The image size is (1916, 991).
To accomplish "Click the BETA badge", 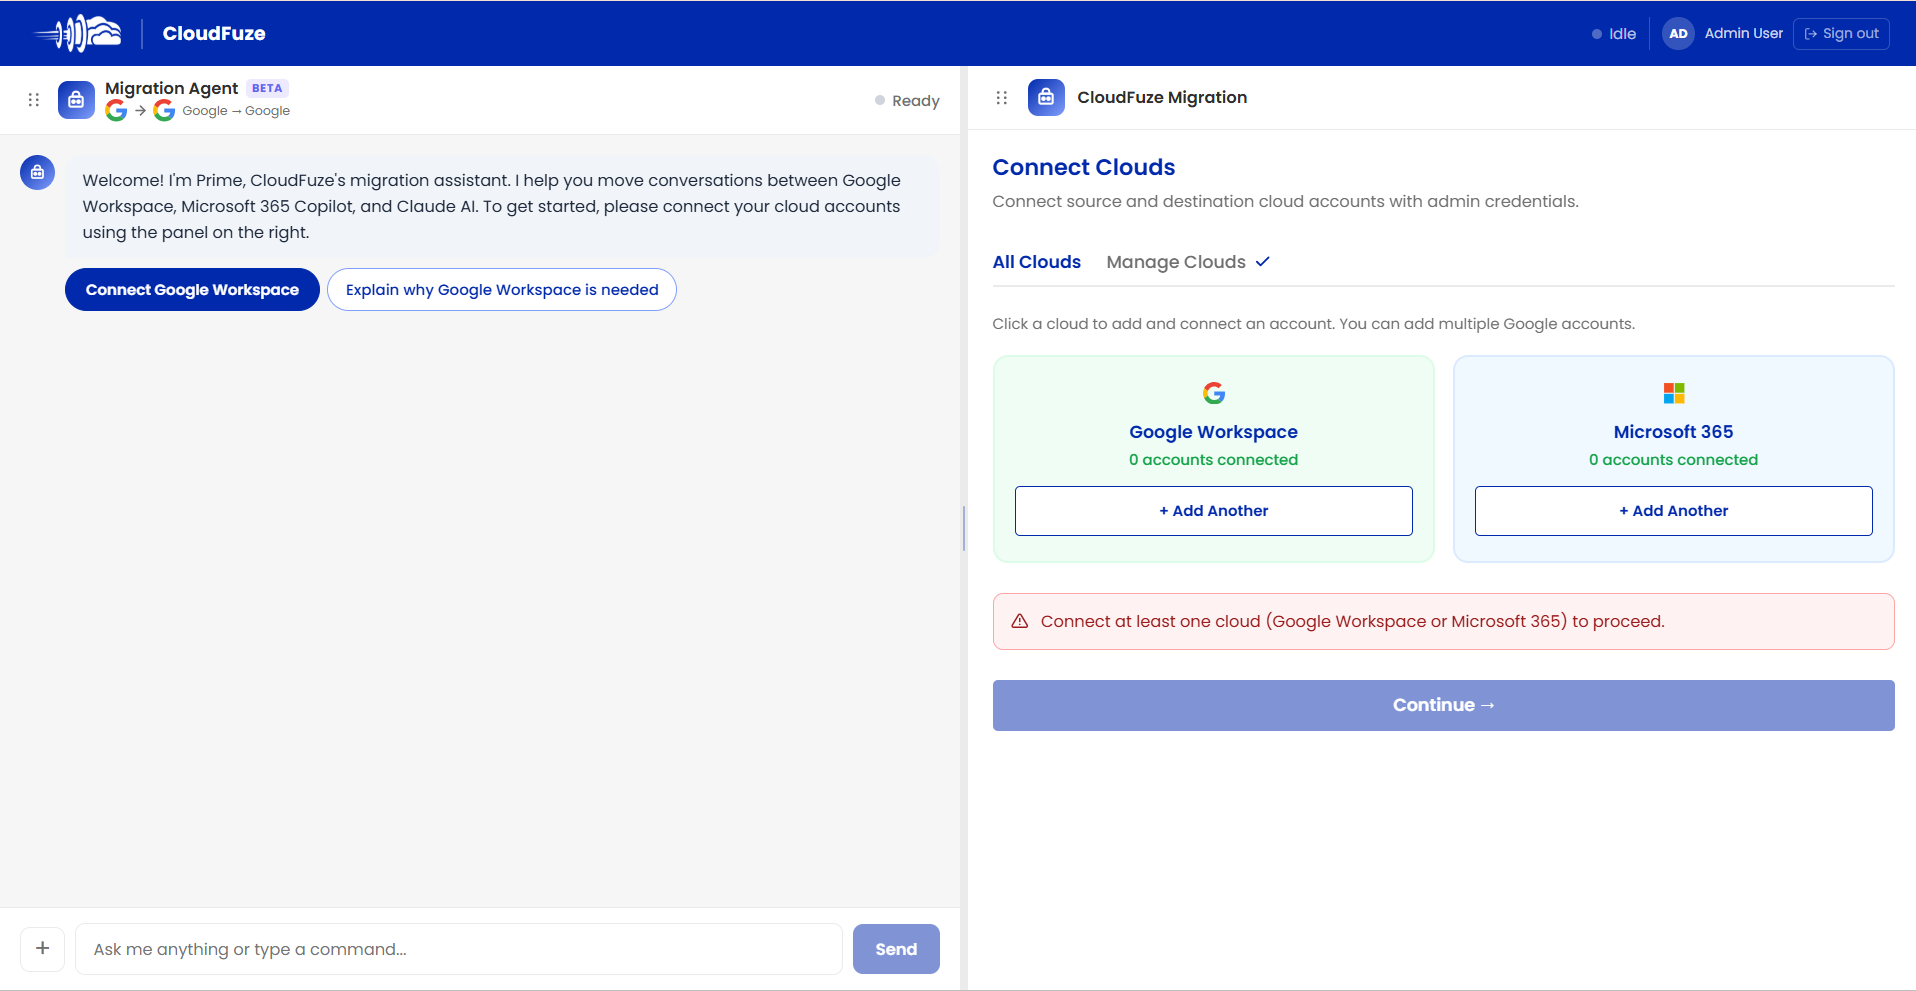I will 267,88.
